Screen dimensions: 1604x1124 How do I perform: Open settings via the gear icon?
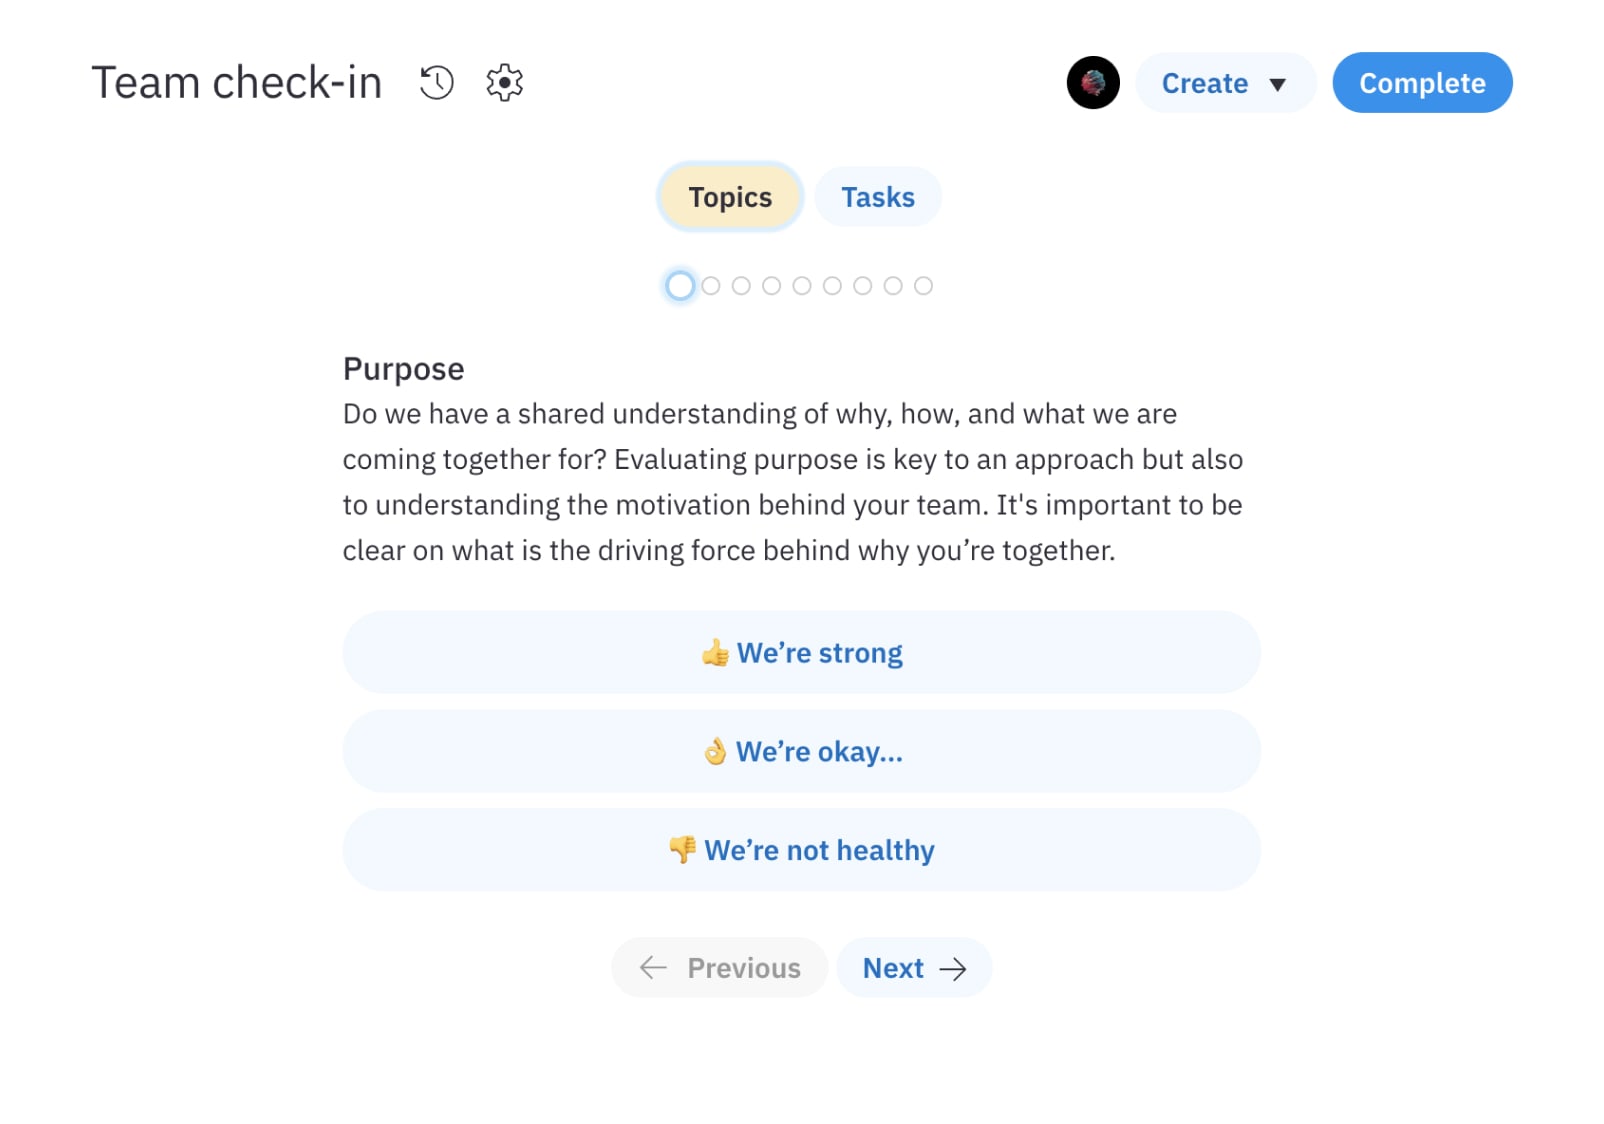point(504,82)
